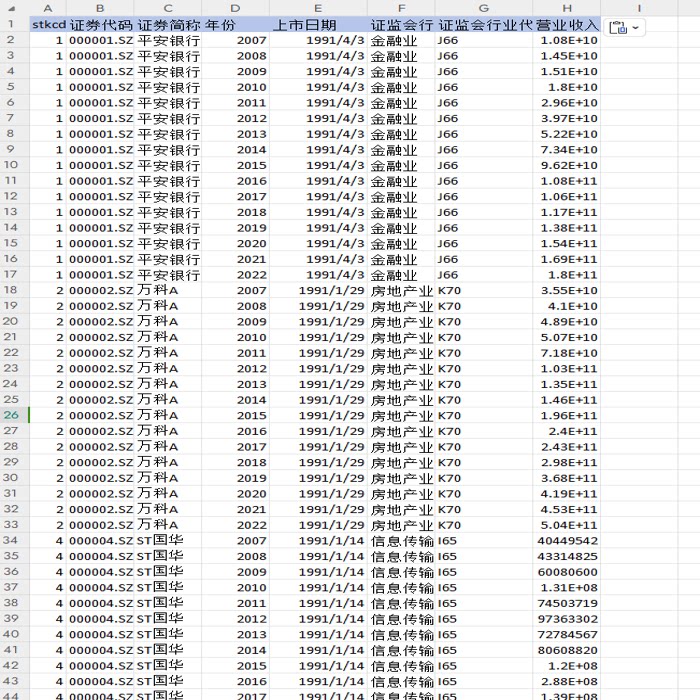The width and height of the screenshot is (700, 700).
Task: Select K70 code in row 26
Action: tap(483, 415)
